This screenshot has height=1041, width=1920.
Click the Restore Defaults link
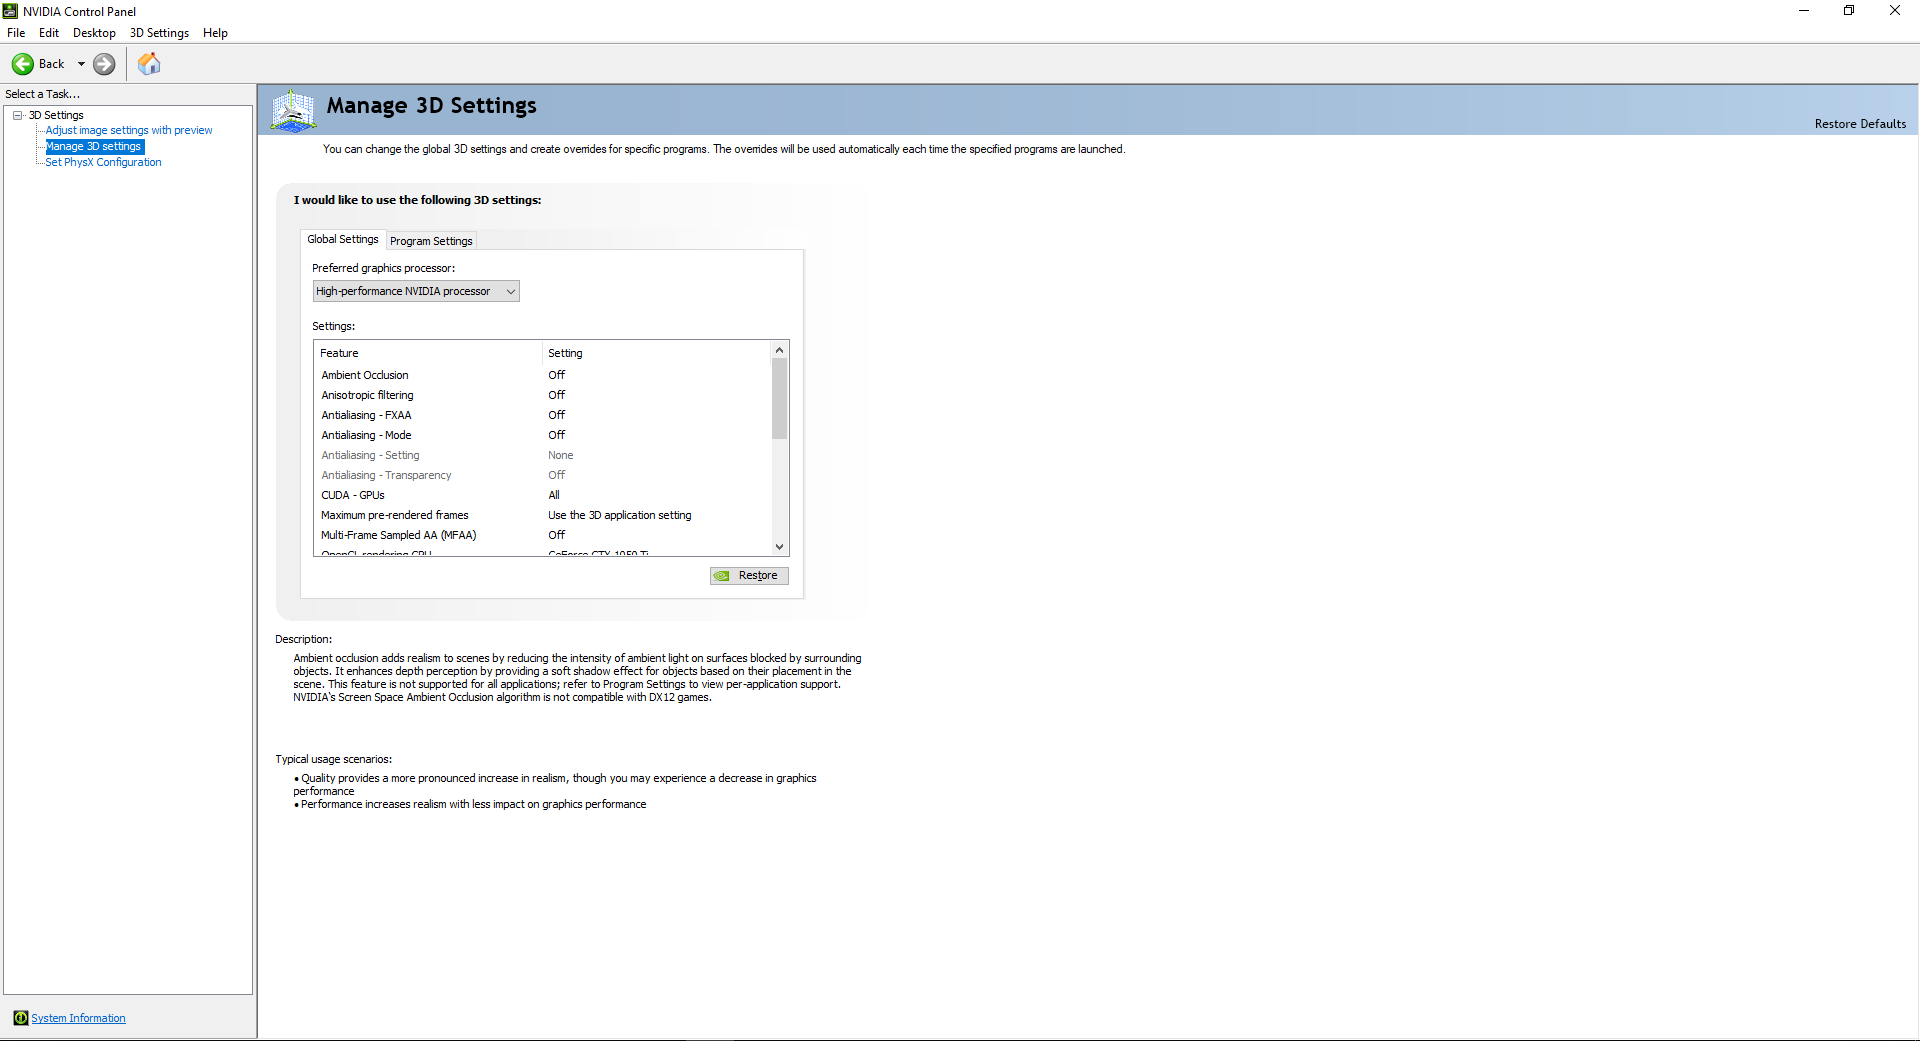coord(1860,124)
